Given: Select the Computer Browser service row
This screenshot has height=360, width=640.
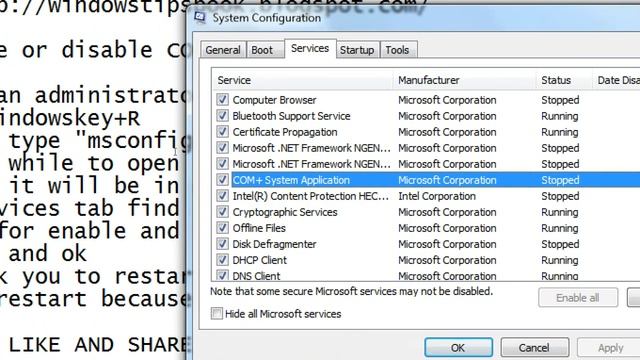Looking at the screenshot, I should point(426,100).
